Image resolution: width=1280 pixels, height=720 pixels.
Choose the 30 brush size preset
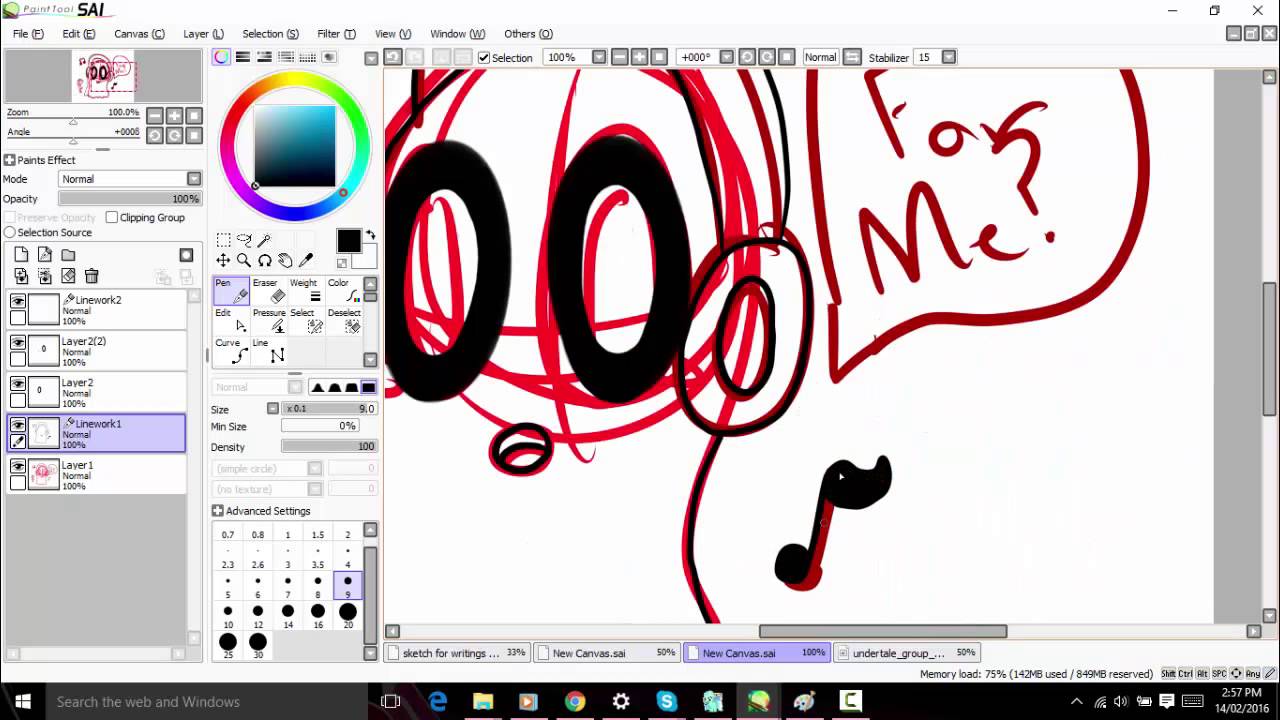pos(258,647)
